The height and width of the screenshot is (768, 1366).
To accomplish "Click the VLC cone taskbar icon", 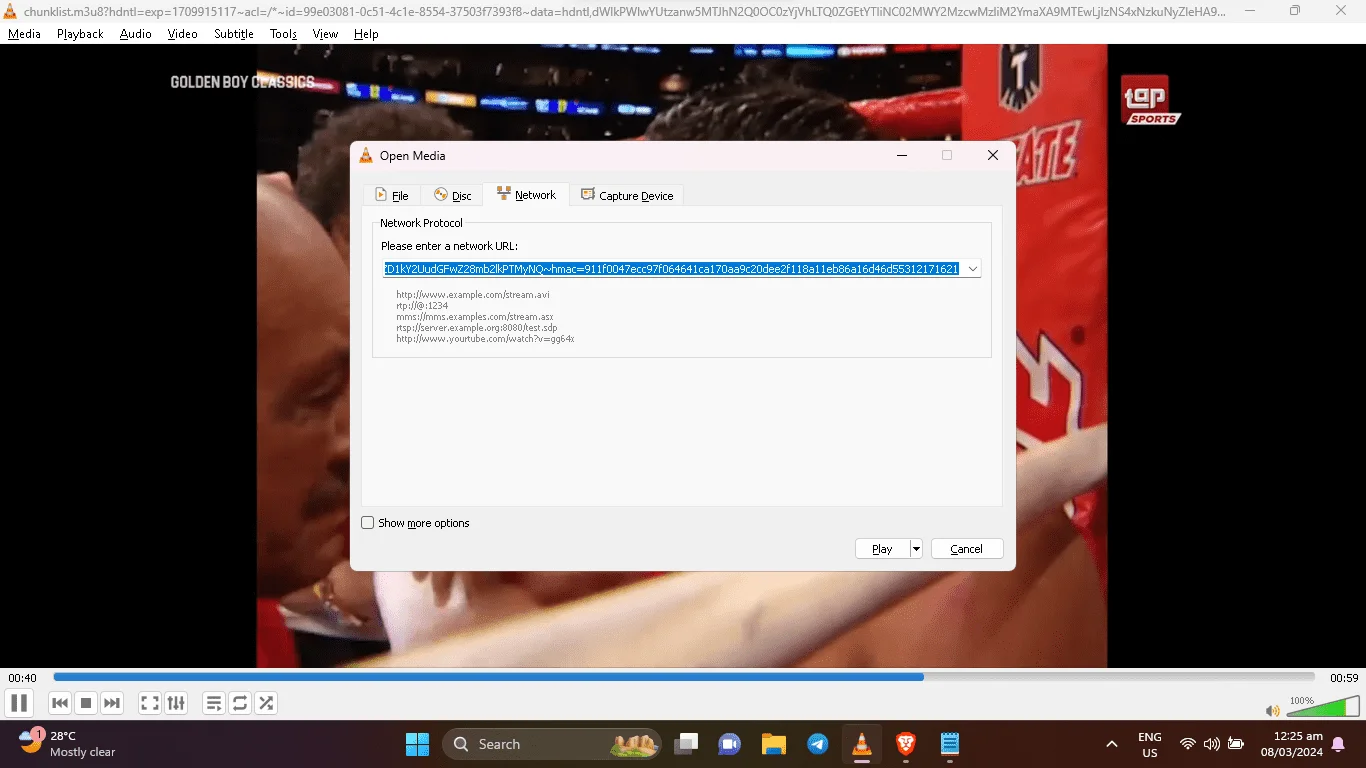I will click(861, 744).
